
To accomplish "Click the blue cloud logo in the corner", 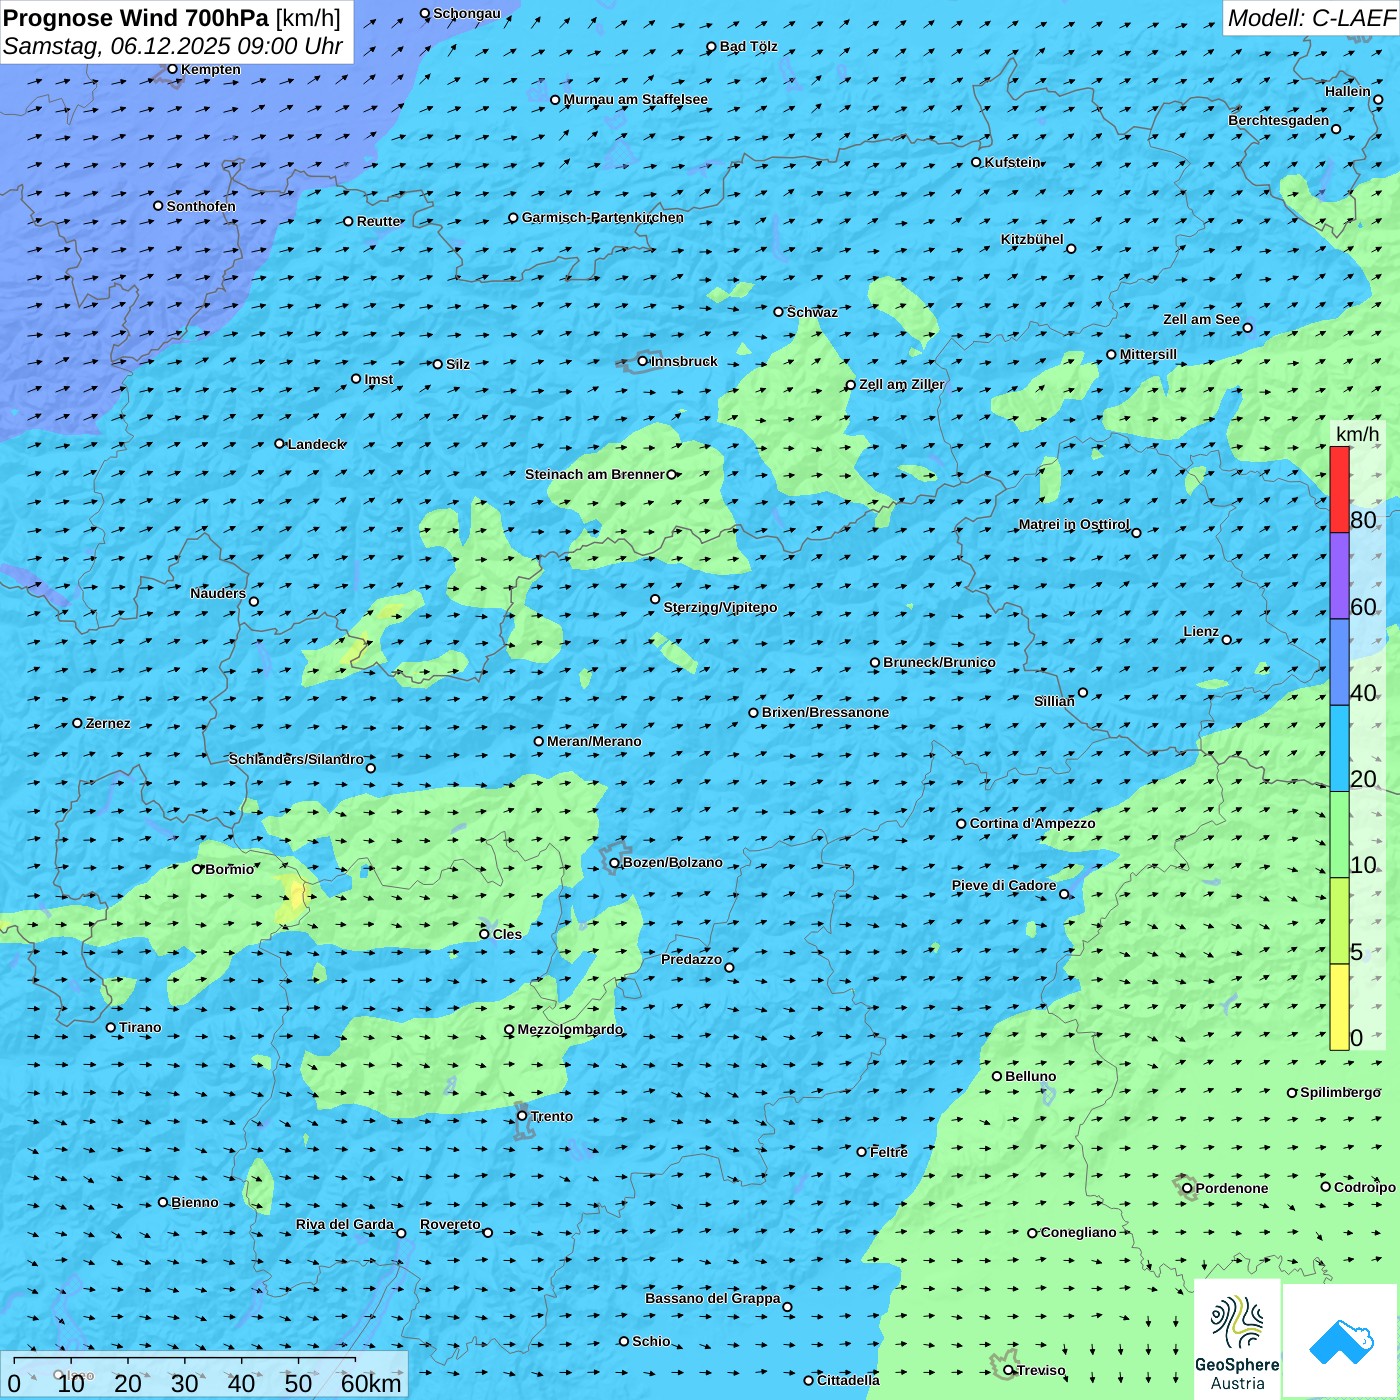I will [1340, 1341].
